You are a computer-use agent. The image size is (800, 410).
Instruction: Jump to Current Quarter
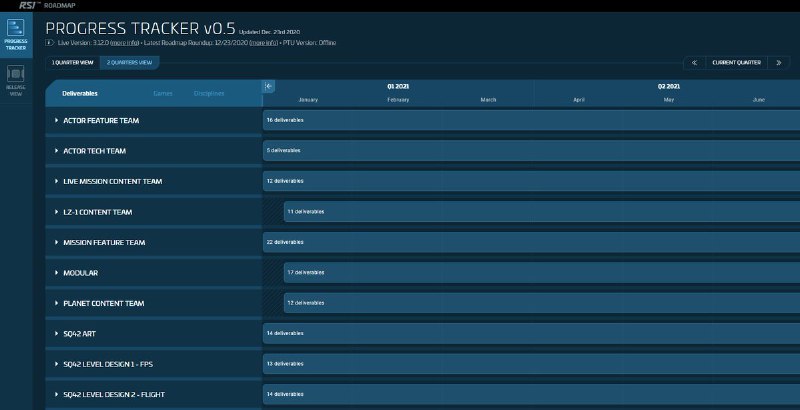coord(736,62)
